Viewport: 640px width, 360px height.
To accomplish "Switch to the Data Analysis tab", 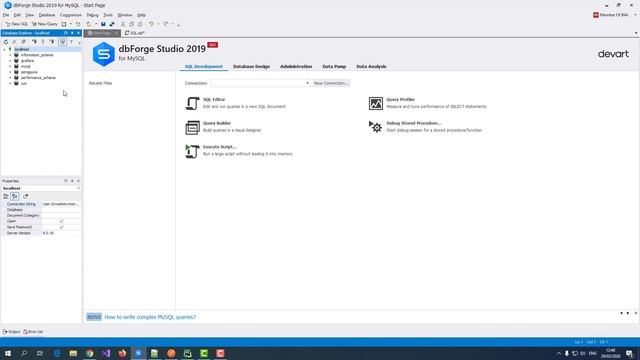I will [x=371, y=67].
